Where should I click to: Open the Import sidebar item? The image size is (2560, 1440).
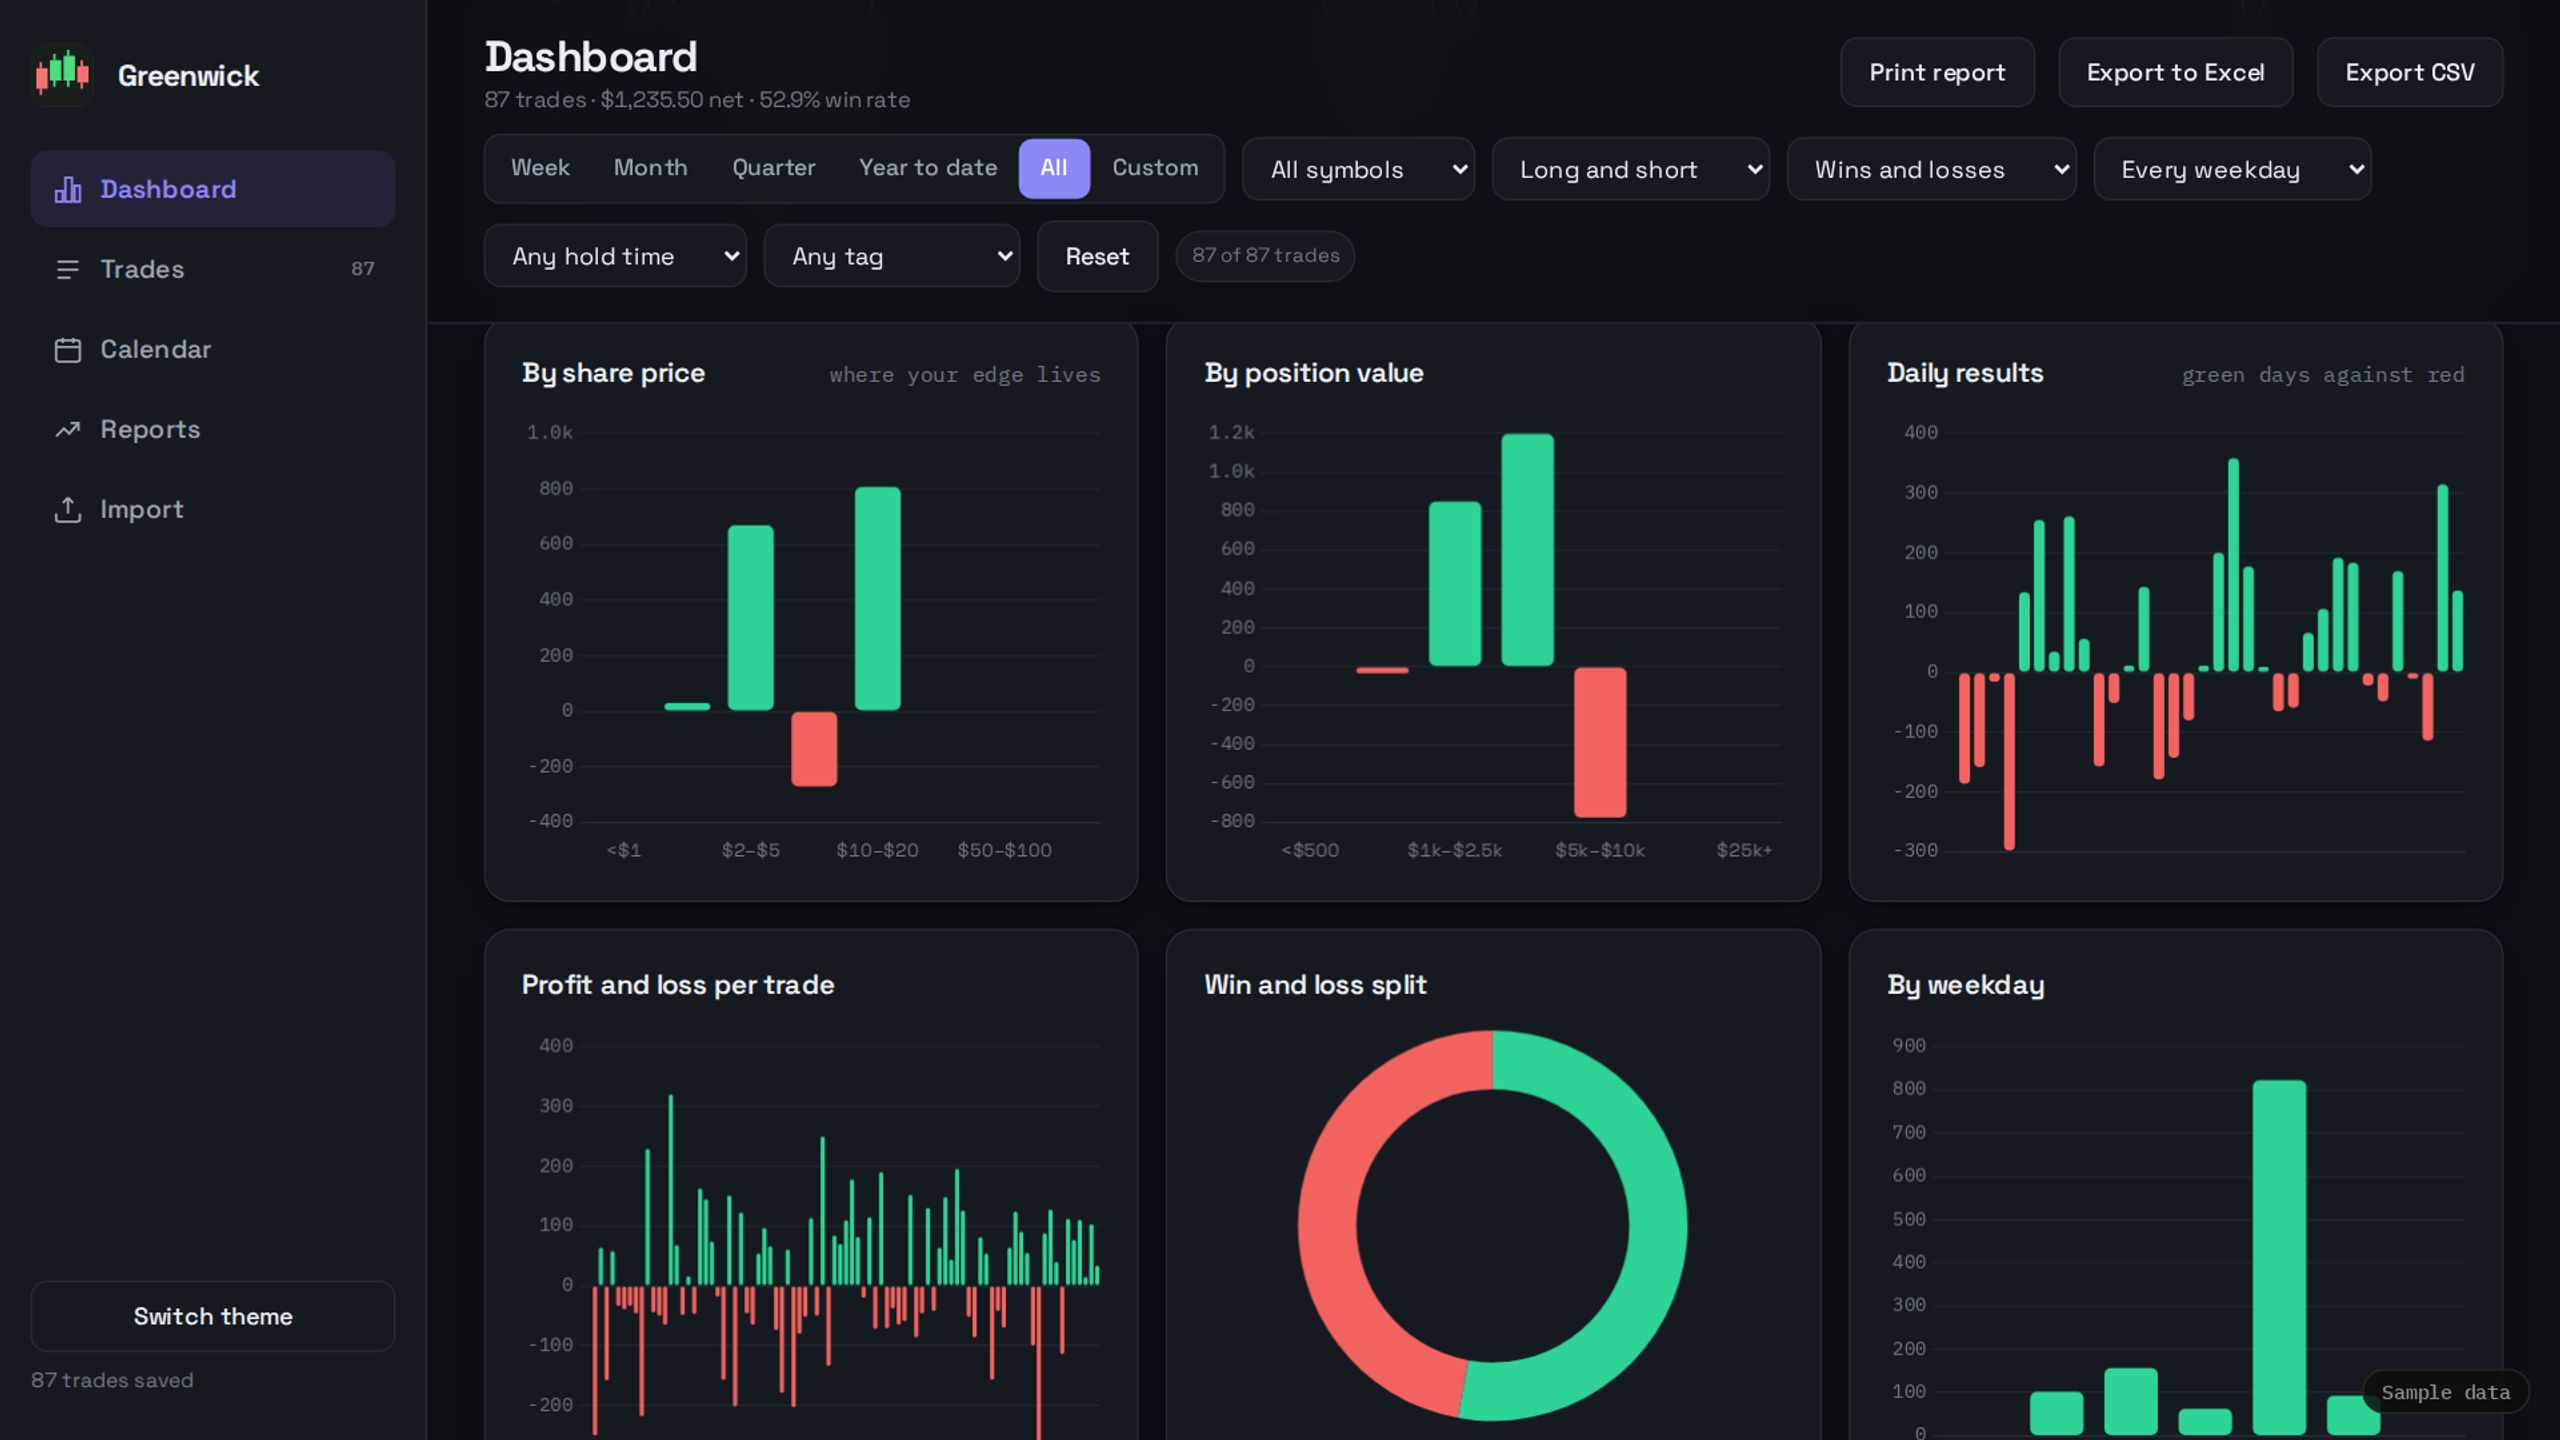(213, 509)
